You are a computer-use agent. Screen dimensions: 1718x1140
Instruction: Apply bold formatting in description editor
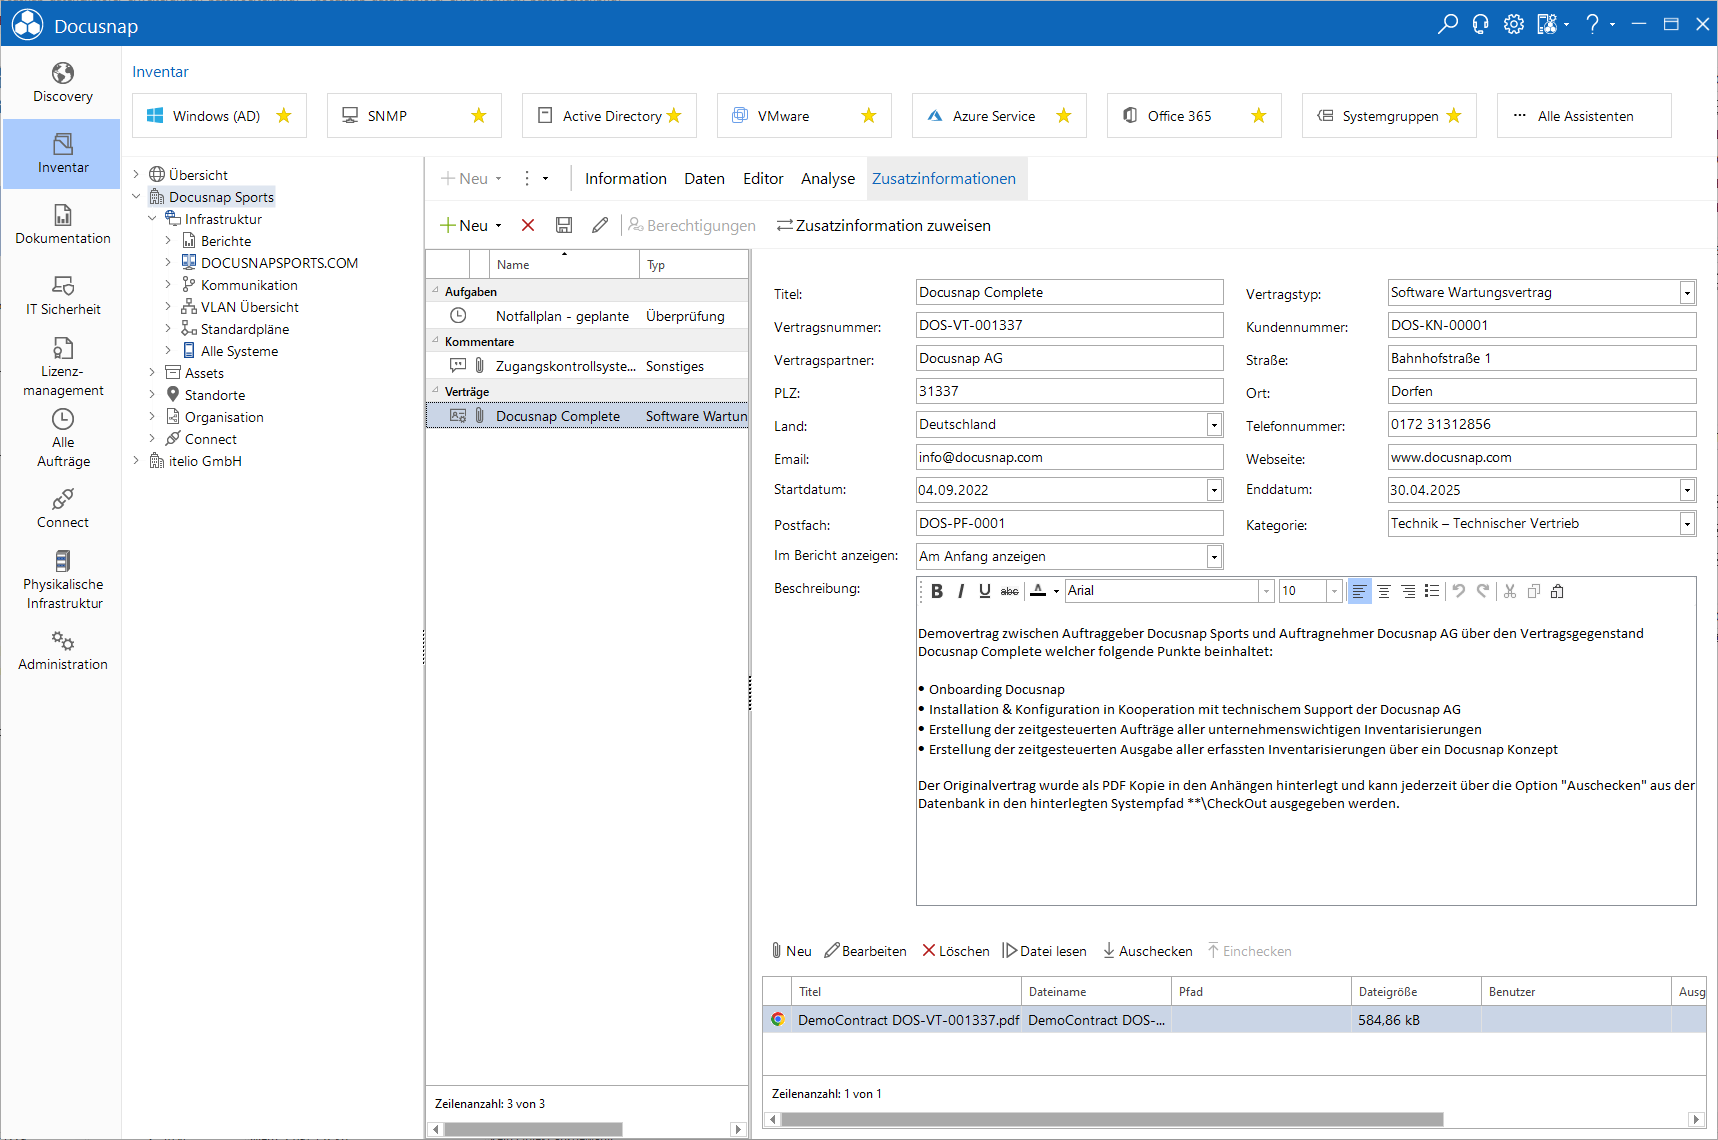937,591
